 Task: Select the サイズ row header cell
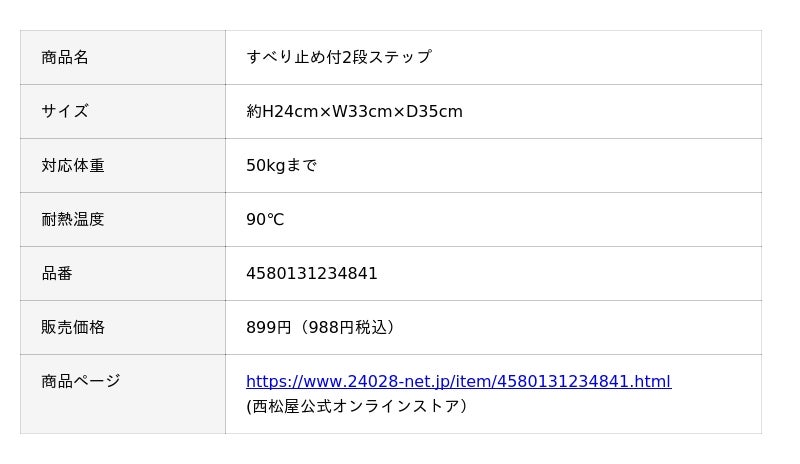(65, 111)
